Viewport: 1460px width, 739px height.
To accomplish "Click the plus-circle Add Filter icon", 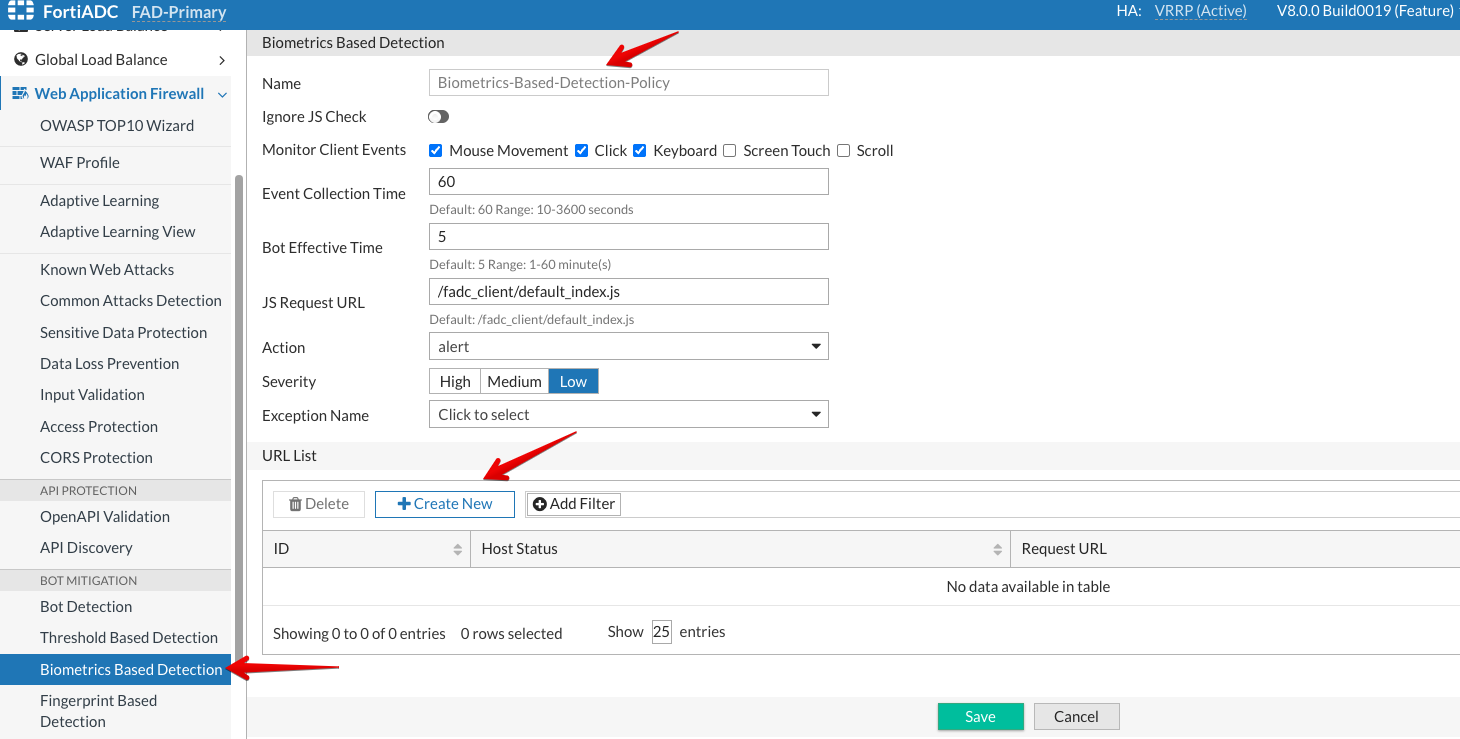I will pyautogui.click(x=540, y=504).
